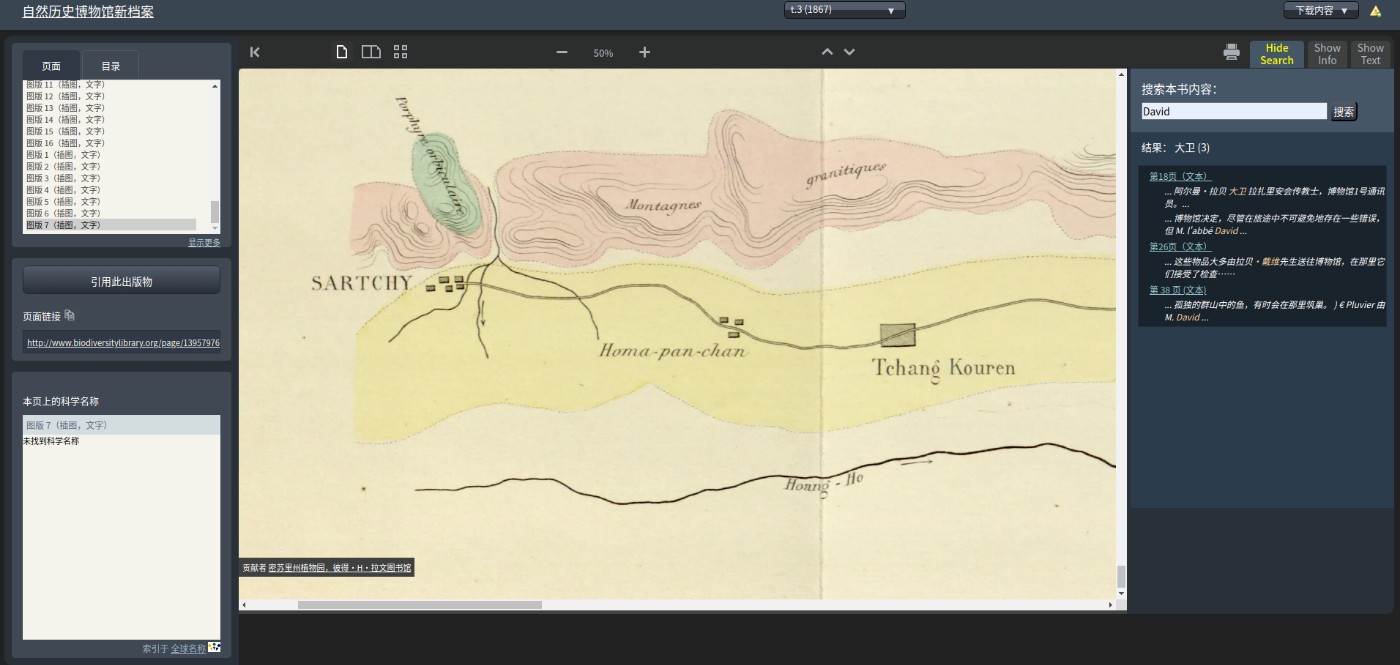Zoom in with the plus icon
Screen dimensions: 1400x665
pyautogui.click(x=645, y=52)
